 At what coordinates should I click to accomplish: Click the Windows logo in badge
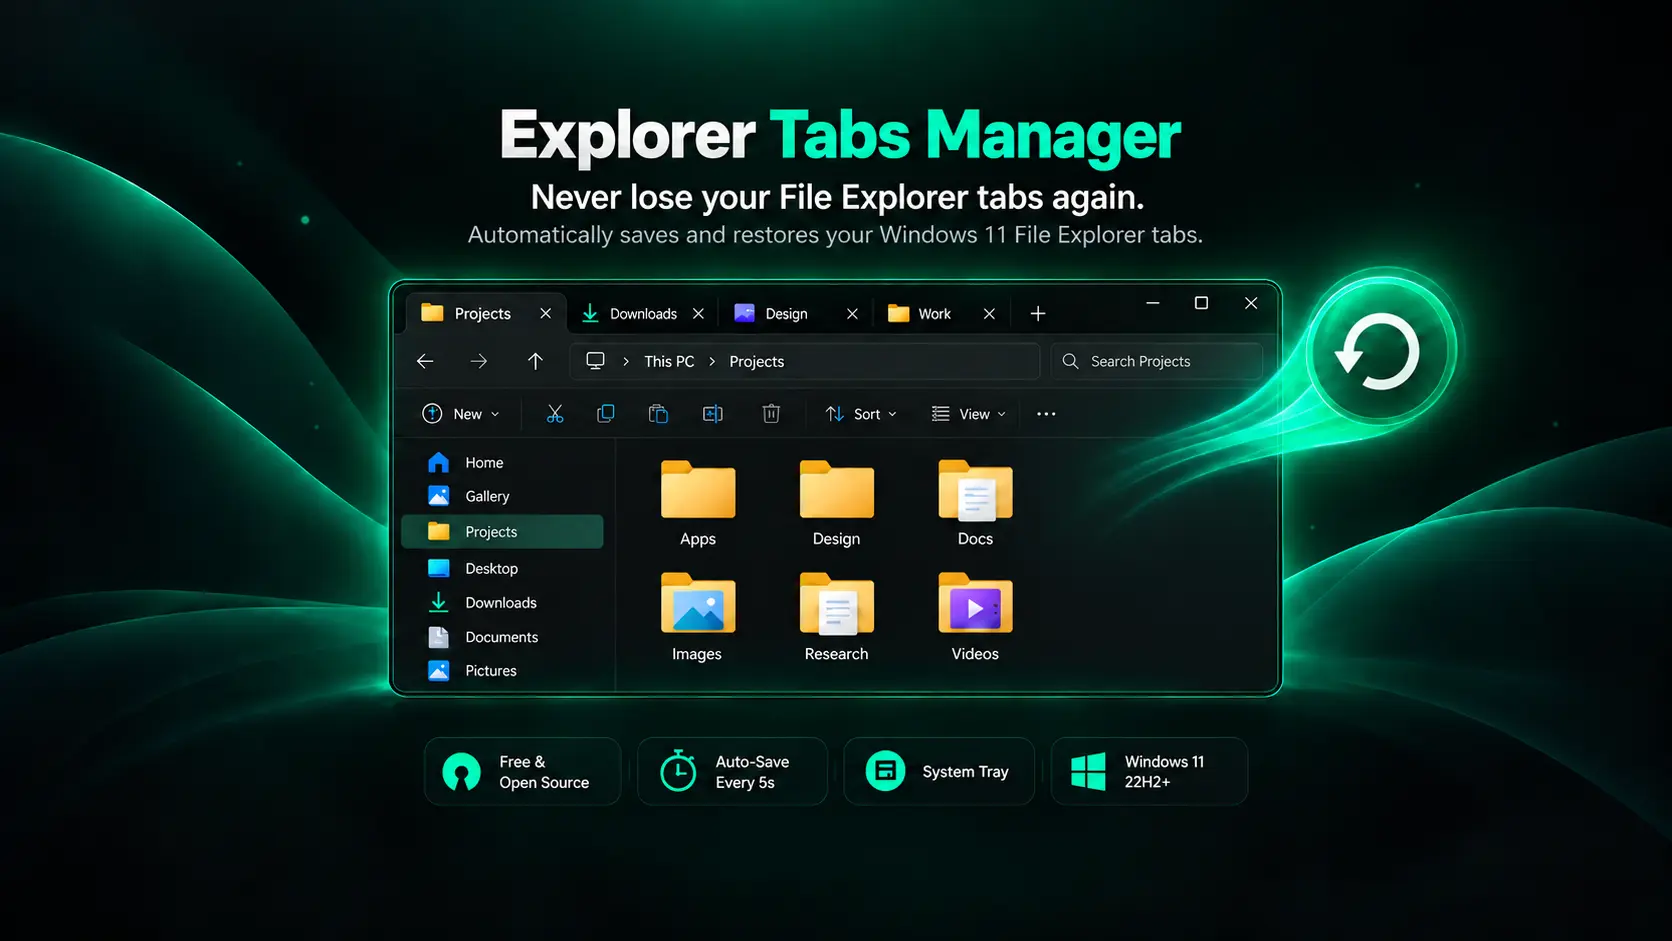pos(1088,772)
